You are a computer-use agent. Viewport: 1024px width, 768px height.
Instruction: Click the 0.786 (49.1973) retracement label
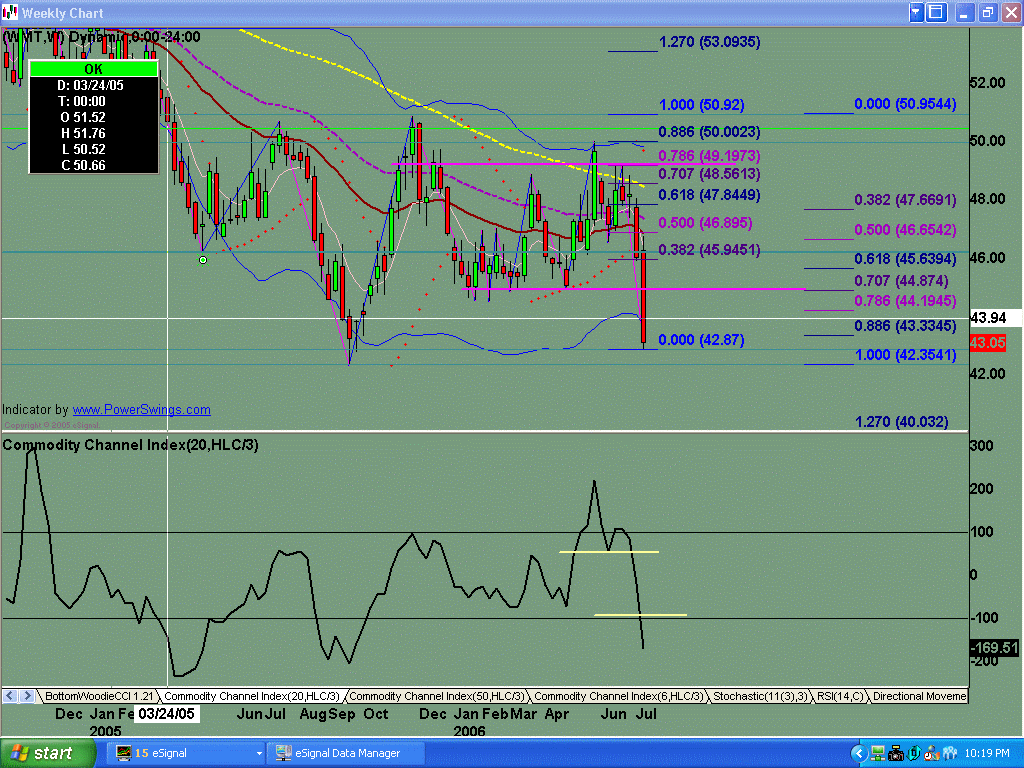pos(709,155)
